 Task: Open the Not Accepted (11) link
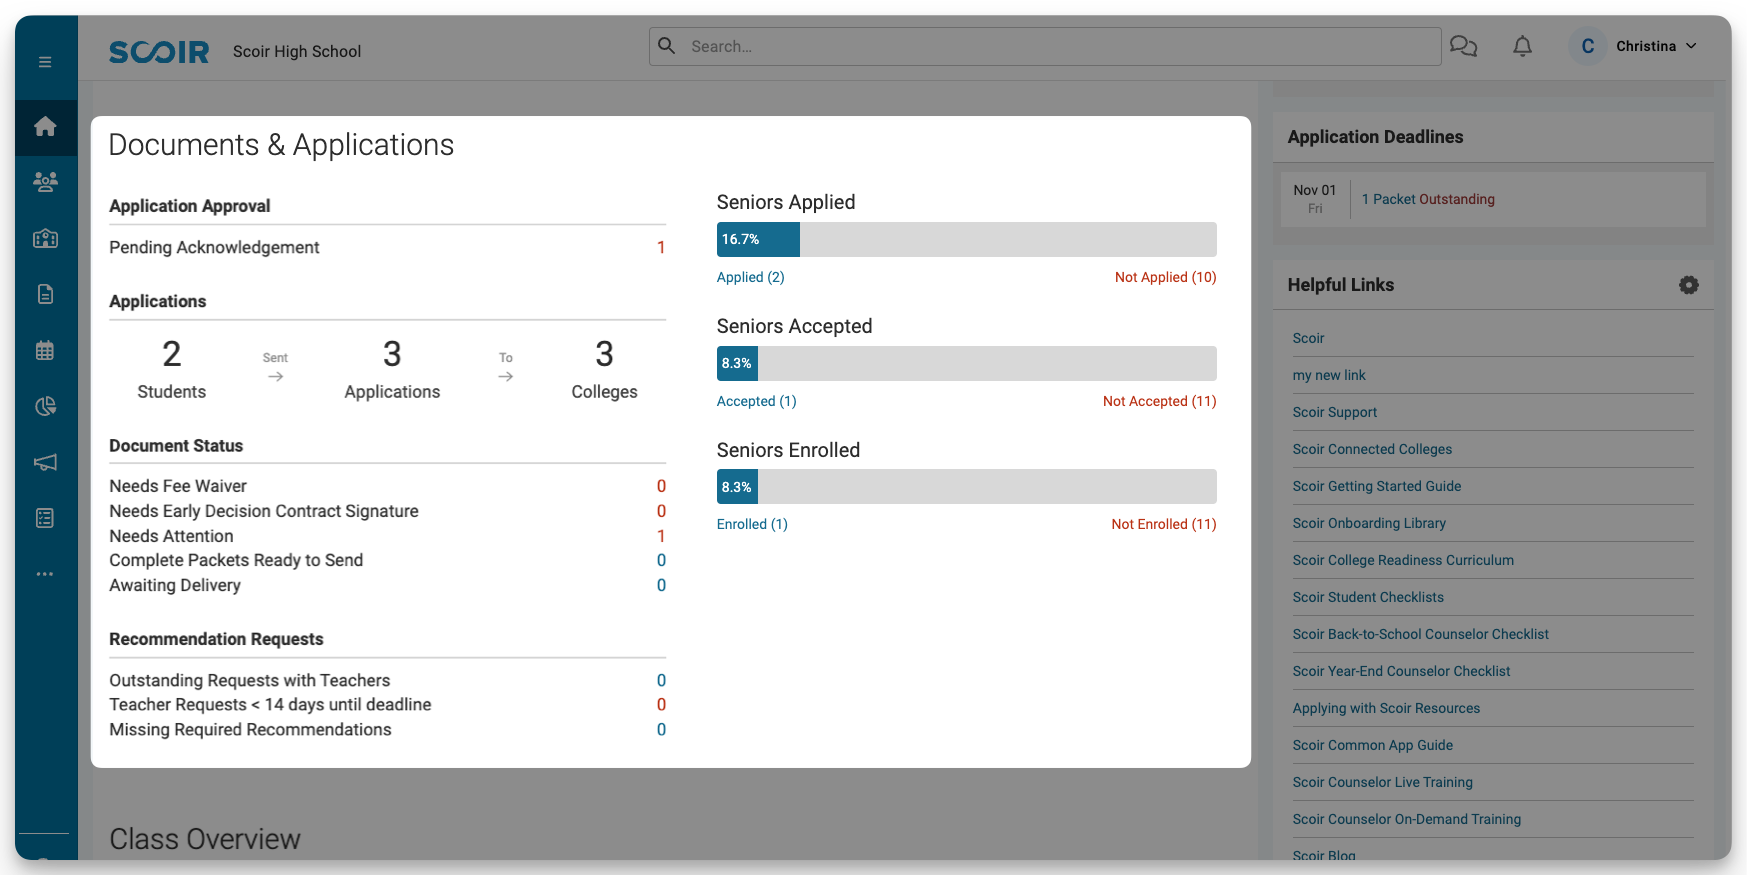pyautogui.click(x=1159, y=401)
